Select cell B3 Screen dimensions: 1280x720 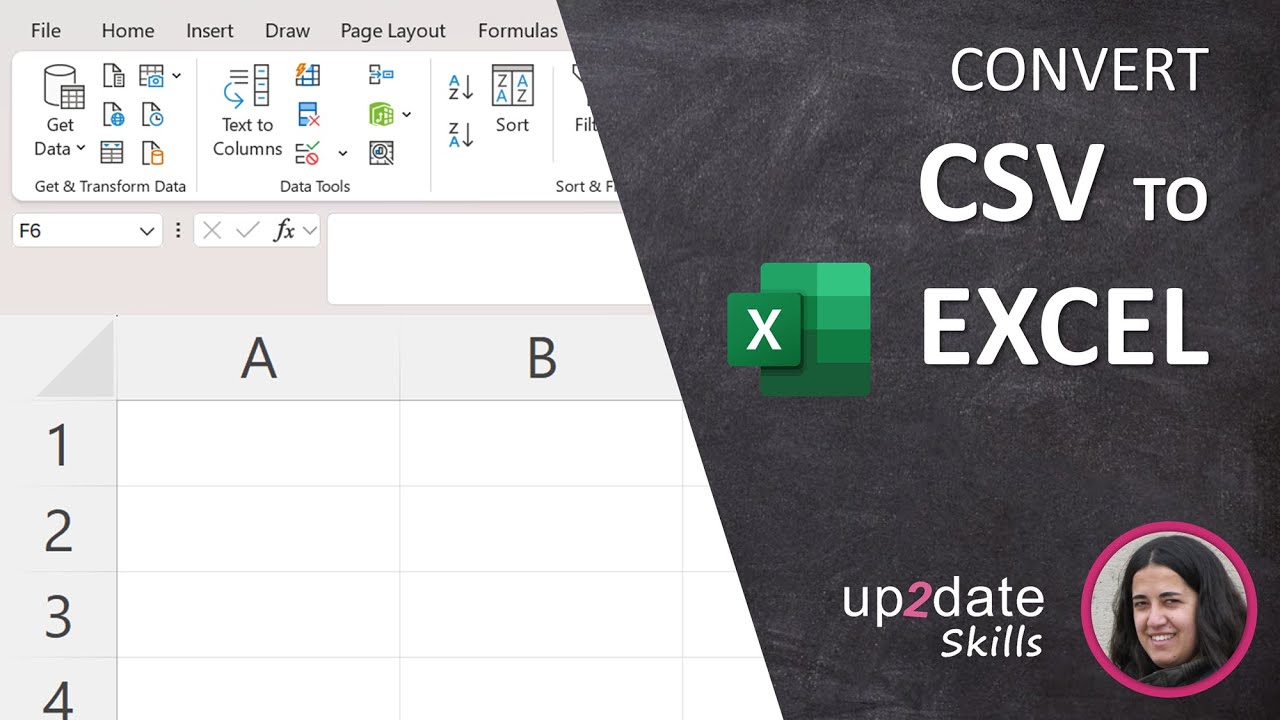click(541, 615)
